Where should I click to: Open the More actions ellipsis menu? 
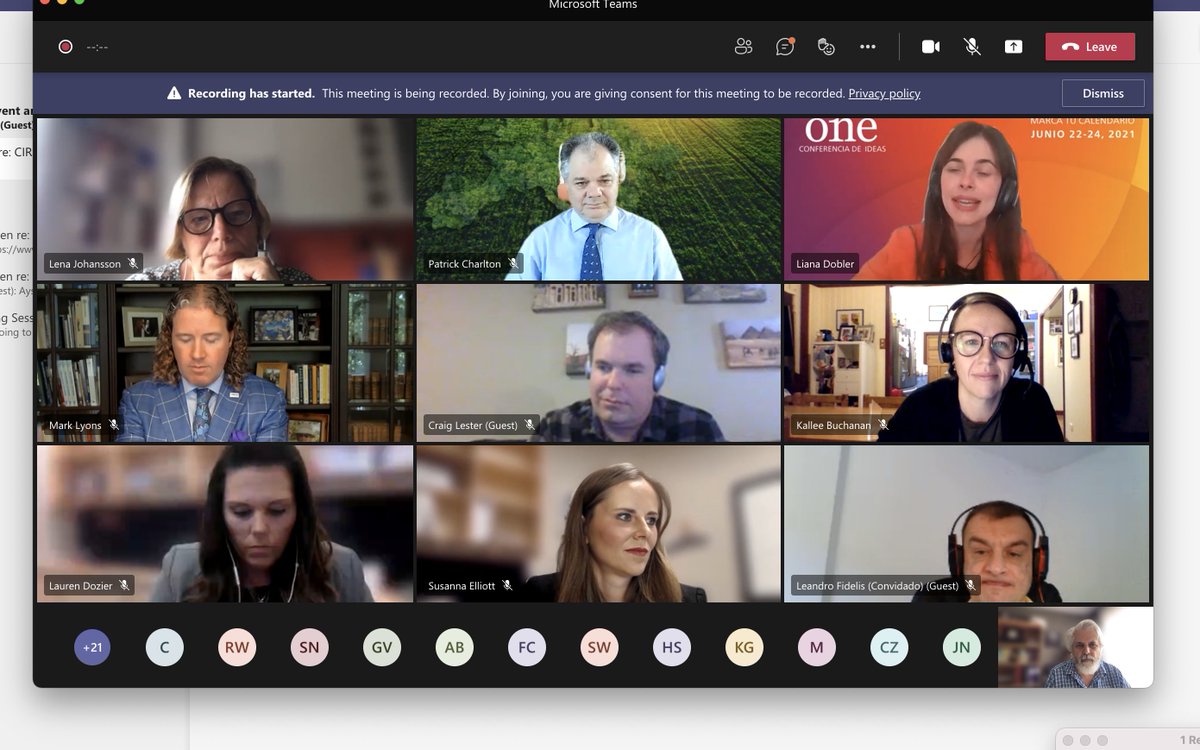pyautogui.click(x=868, y=46)
